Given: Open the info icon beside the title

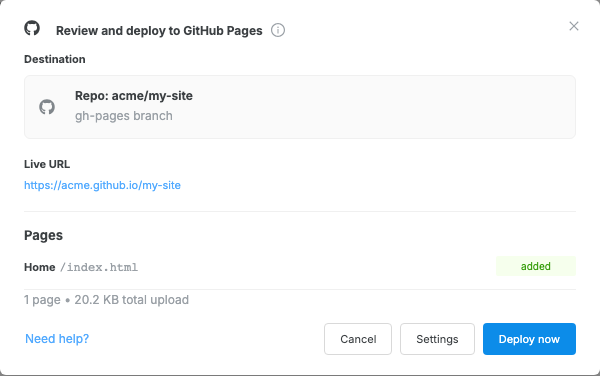Looking at the screenshot, I should click(x=278, y=30).
